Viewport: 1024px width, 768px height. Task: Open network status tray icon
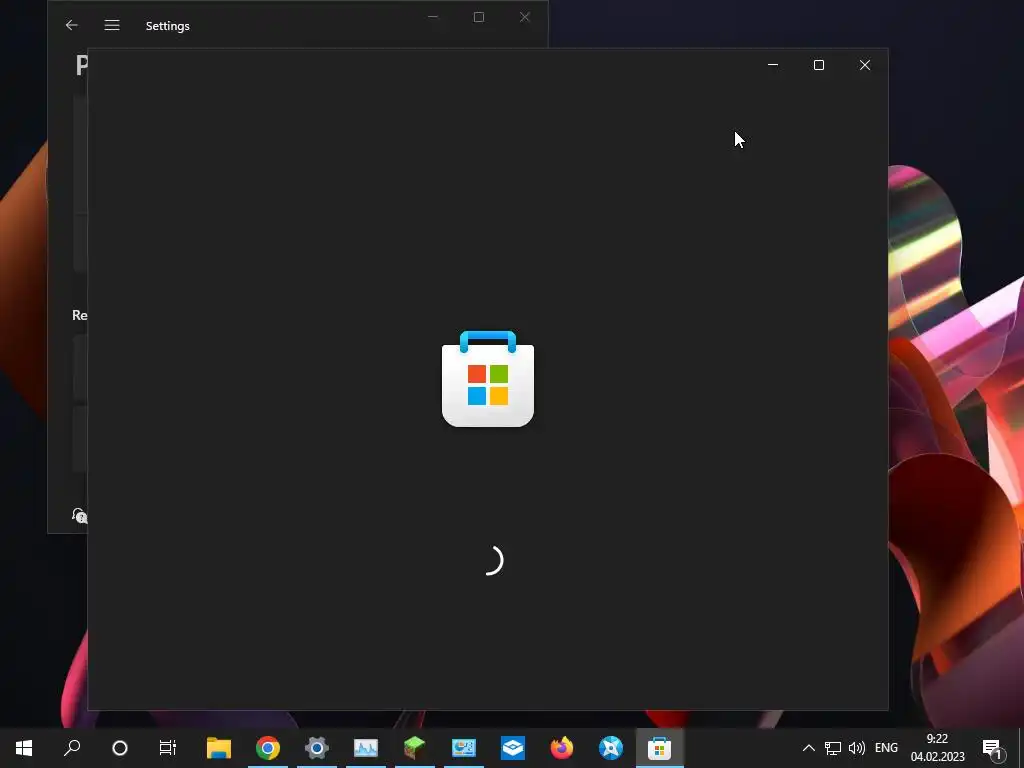pyautogui.click(x=833, y=748)
